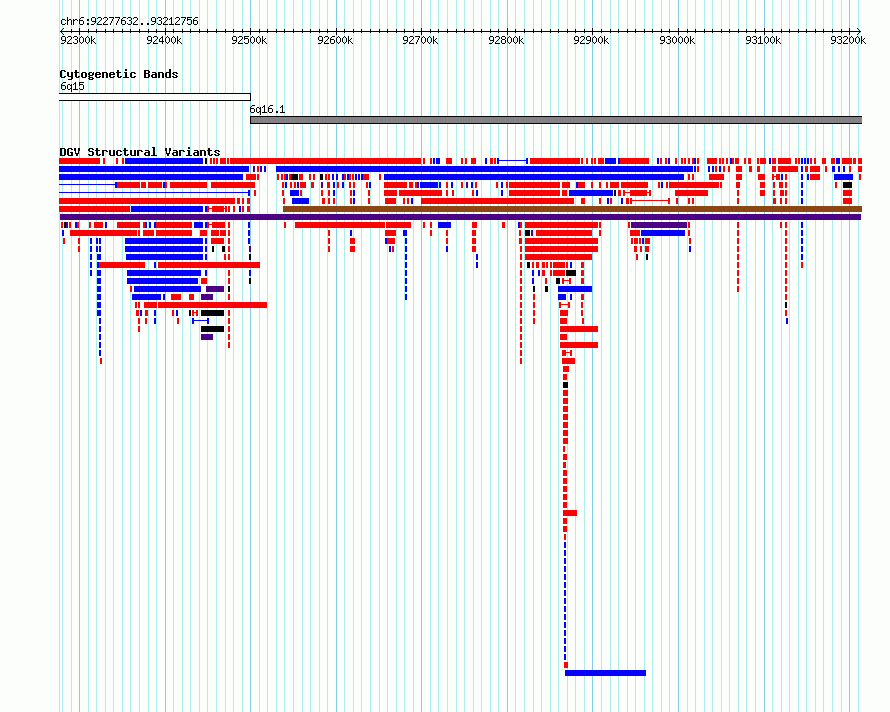
Task: Click the 93000k ruler tick label
Action: pos(677,40)
